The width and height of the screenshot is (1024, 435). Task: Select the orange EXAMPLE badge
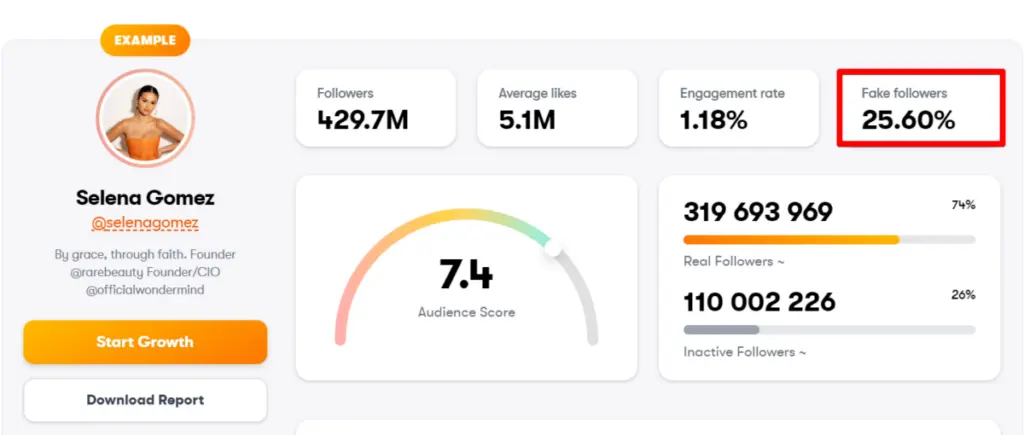[145, 41]
